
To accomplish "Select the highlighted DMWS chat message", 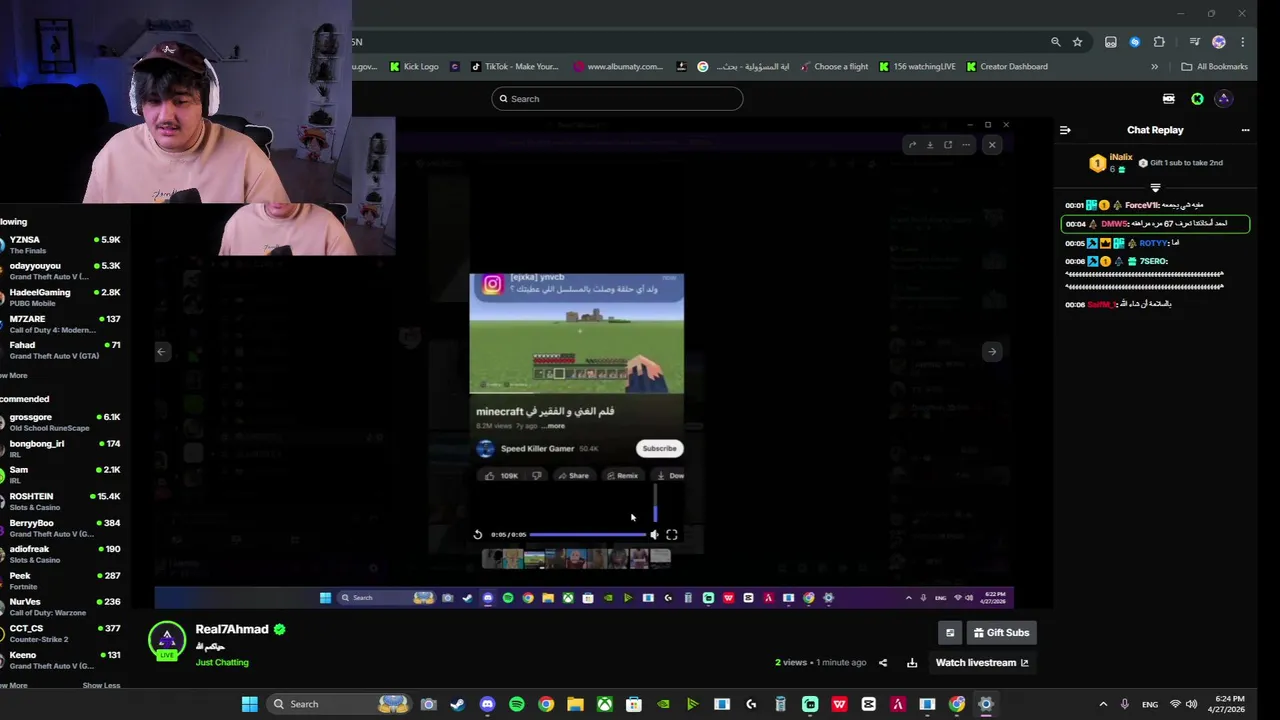I will tap(1155, 224).
